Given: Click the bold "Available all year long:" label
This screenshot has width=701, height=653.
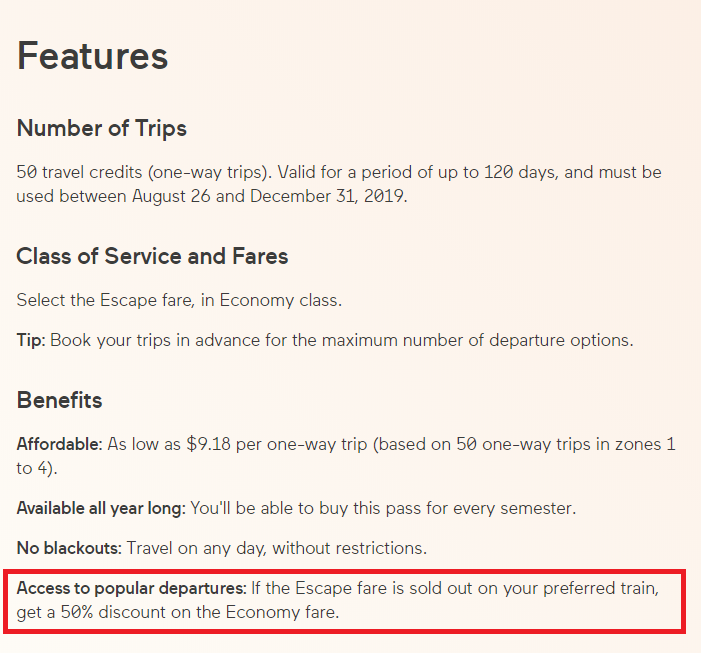Looking at the screenshot, I should [x=101, y=508].
